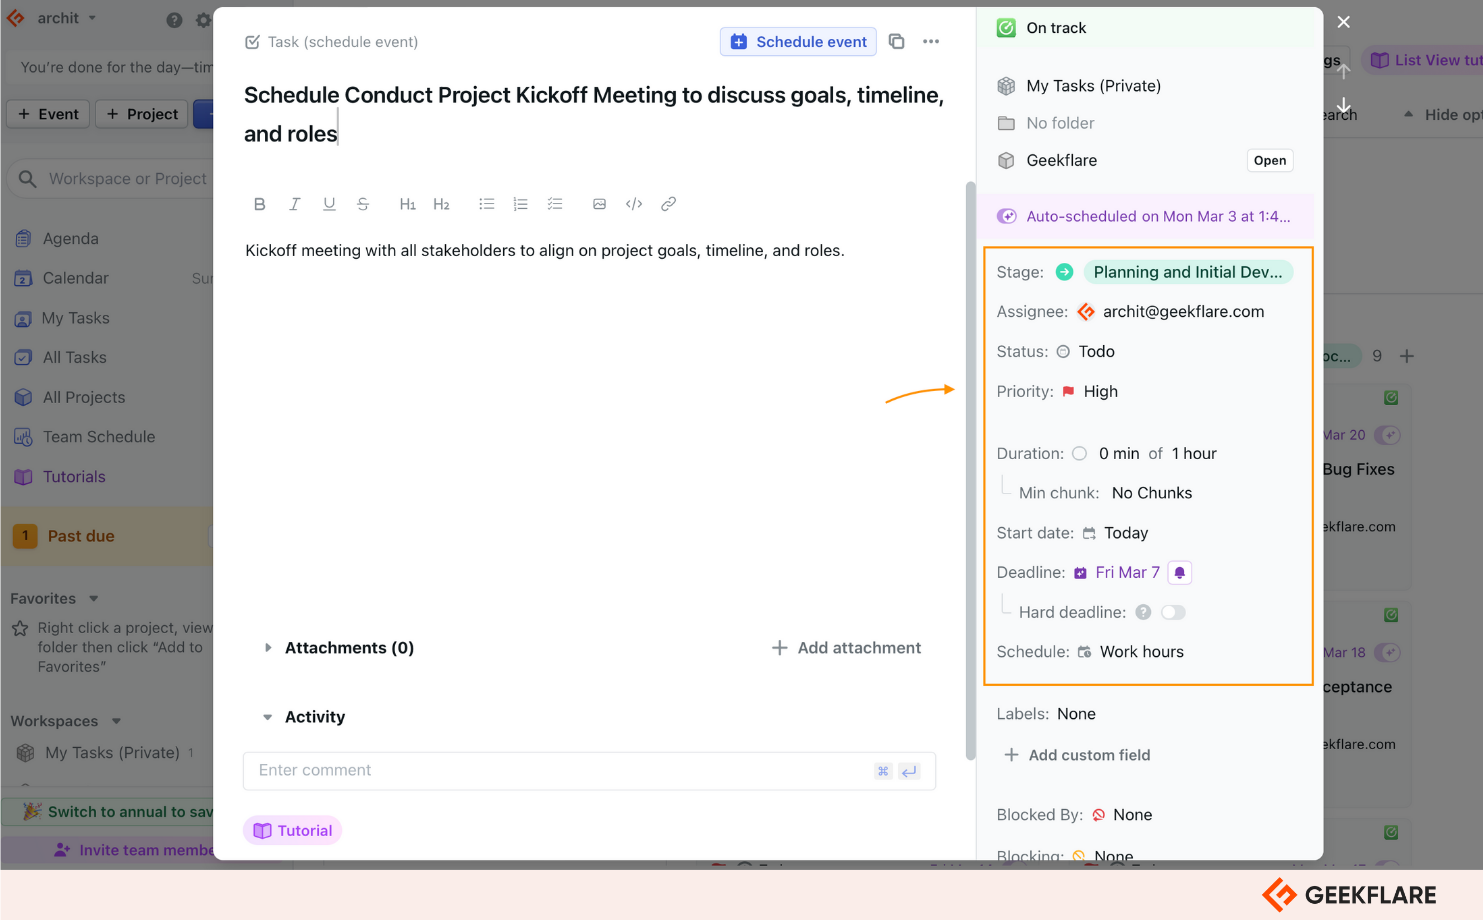Duplicate the task using the copy icon
Image resolution: width=1483 pixels, height=920 pixels.
point(896,41)
